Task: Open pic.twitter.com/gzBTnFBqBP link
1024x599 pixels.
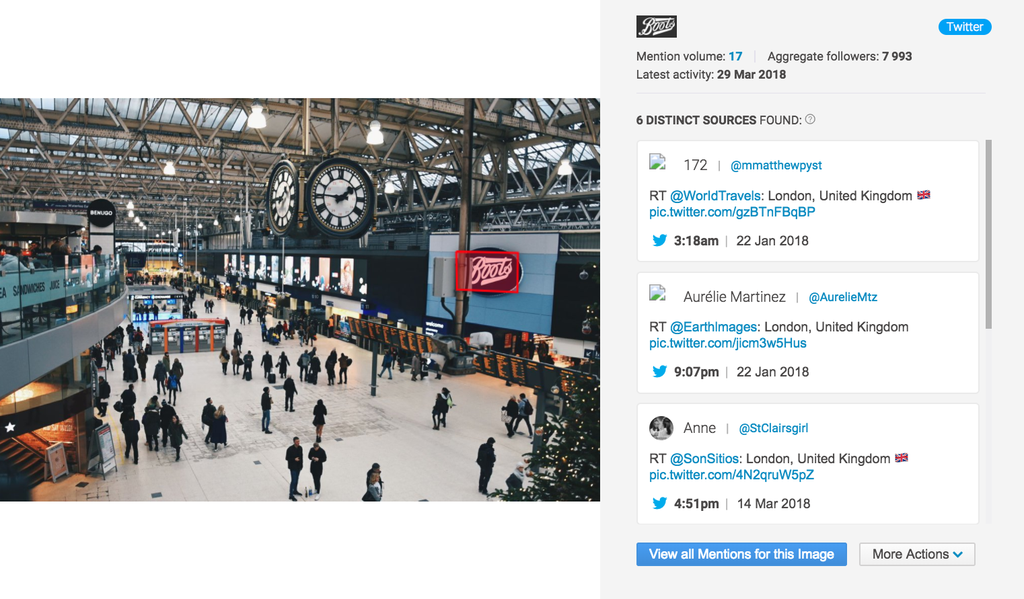Action: pos(732,212)
